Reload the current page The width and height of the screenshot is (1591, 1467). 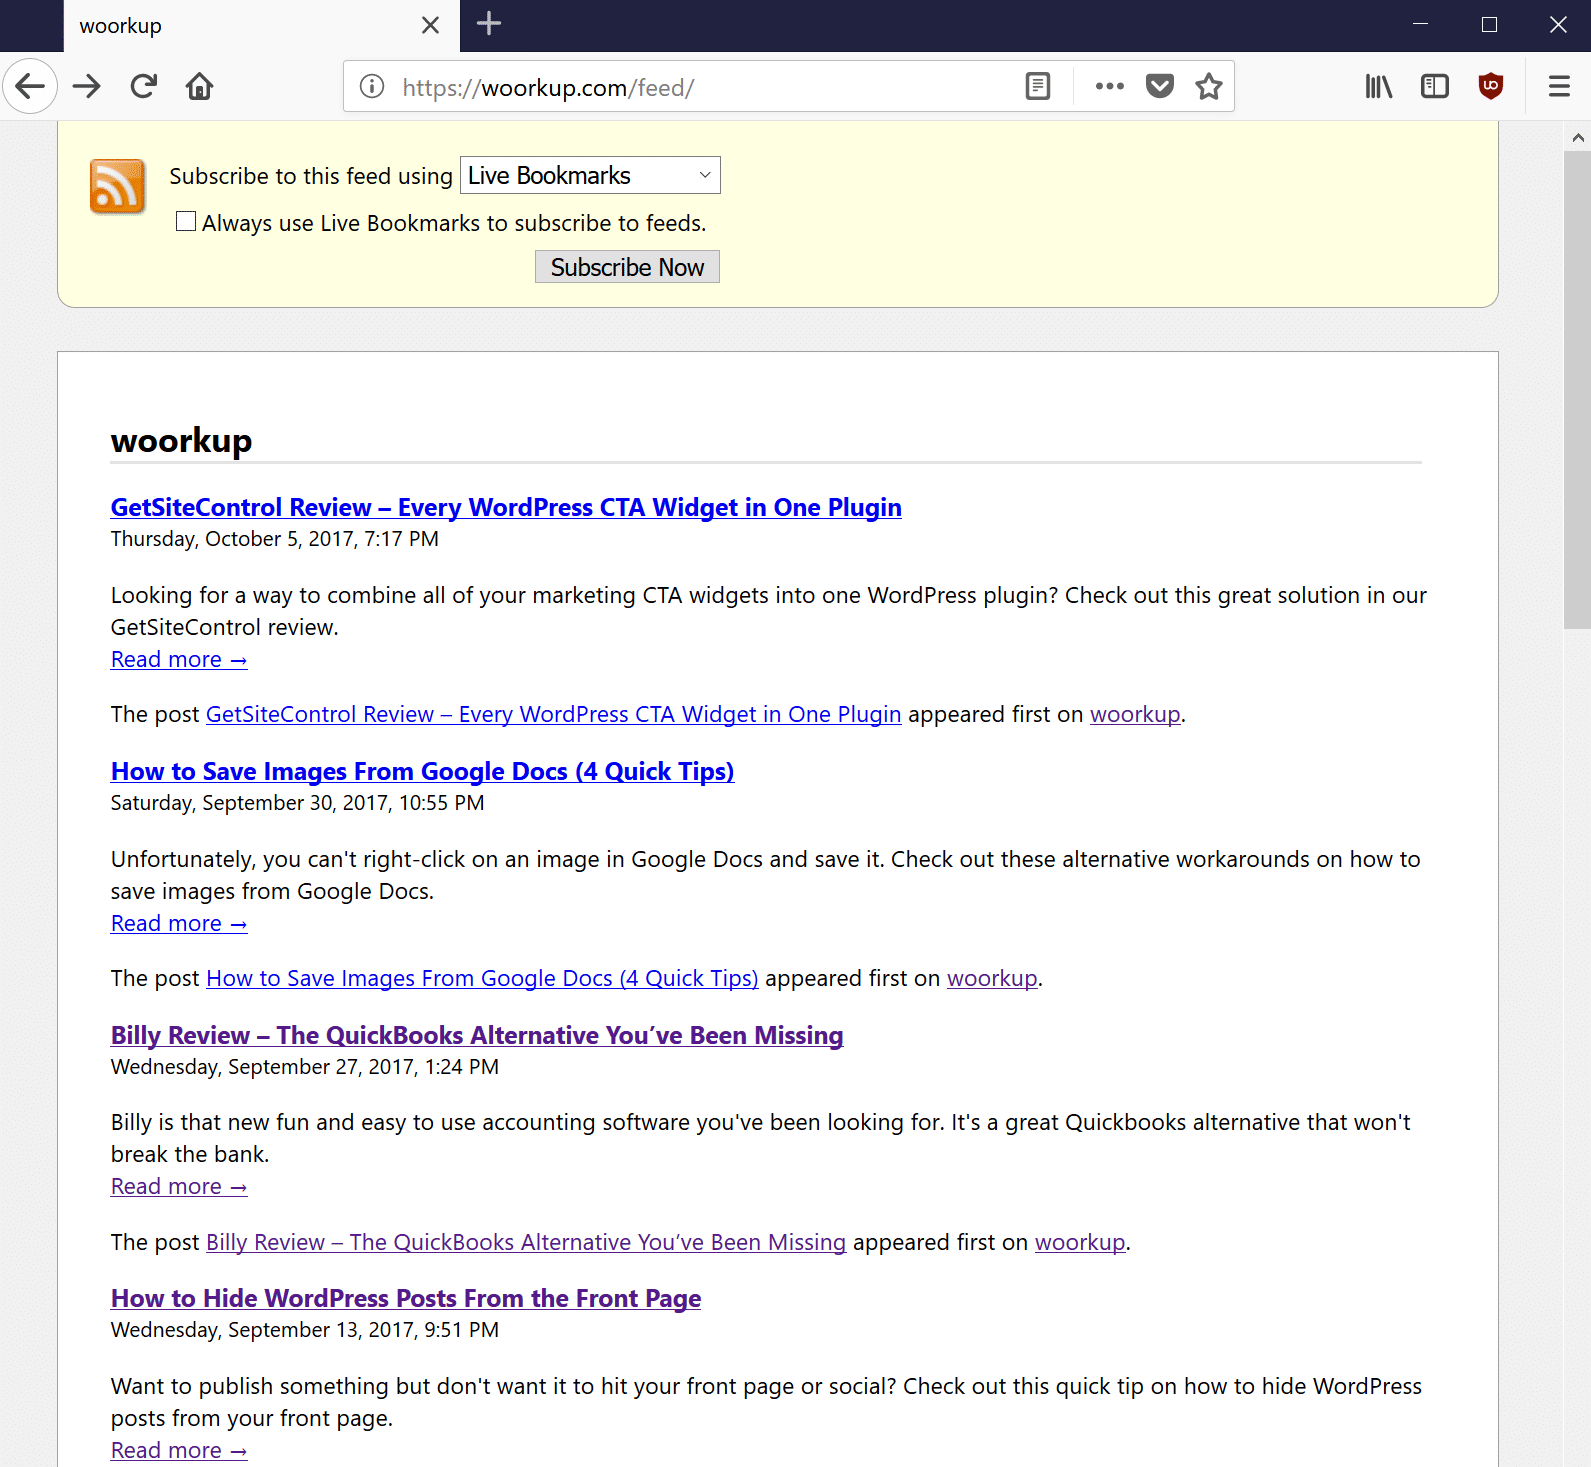tap(144, 86)
